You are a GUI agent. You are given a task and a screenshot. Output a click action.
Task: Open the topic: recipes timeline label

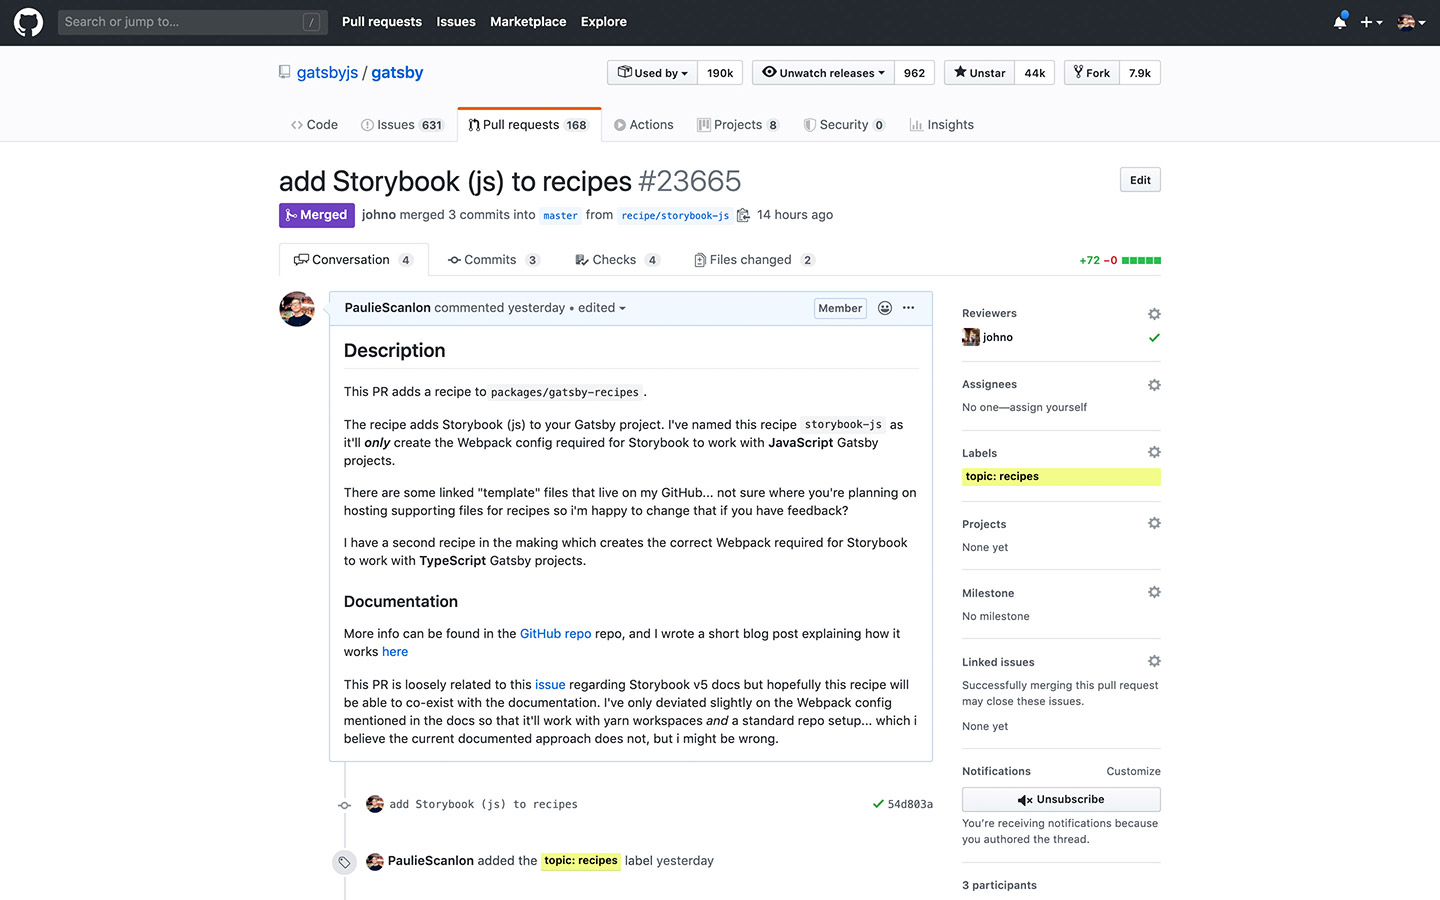click(x=581, y=861)
